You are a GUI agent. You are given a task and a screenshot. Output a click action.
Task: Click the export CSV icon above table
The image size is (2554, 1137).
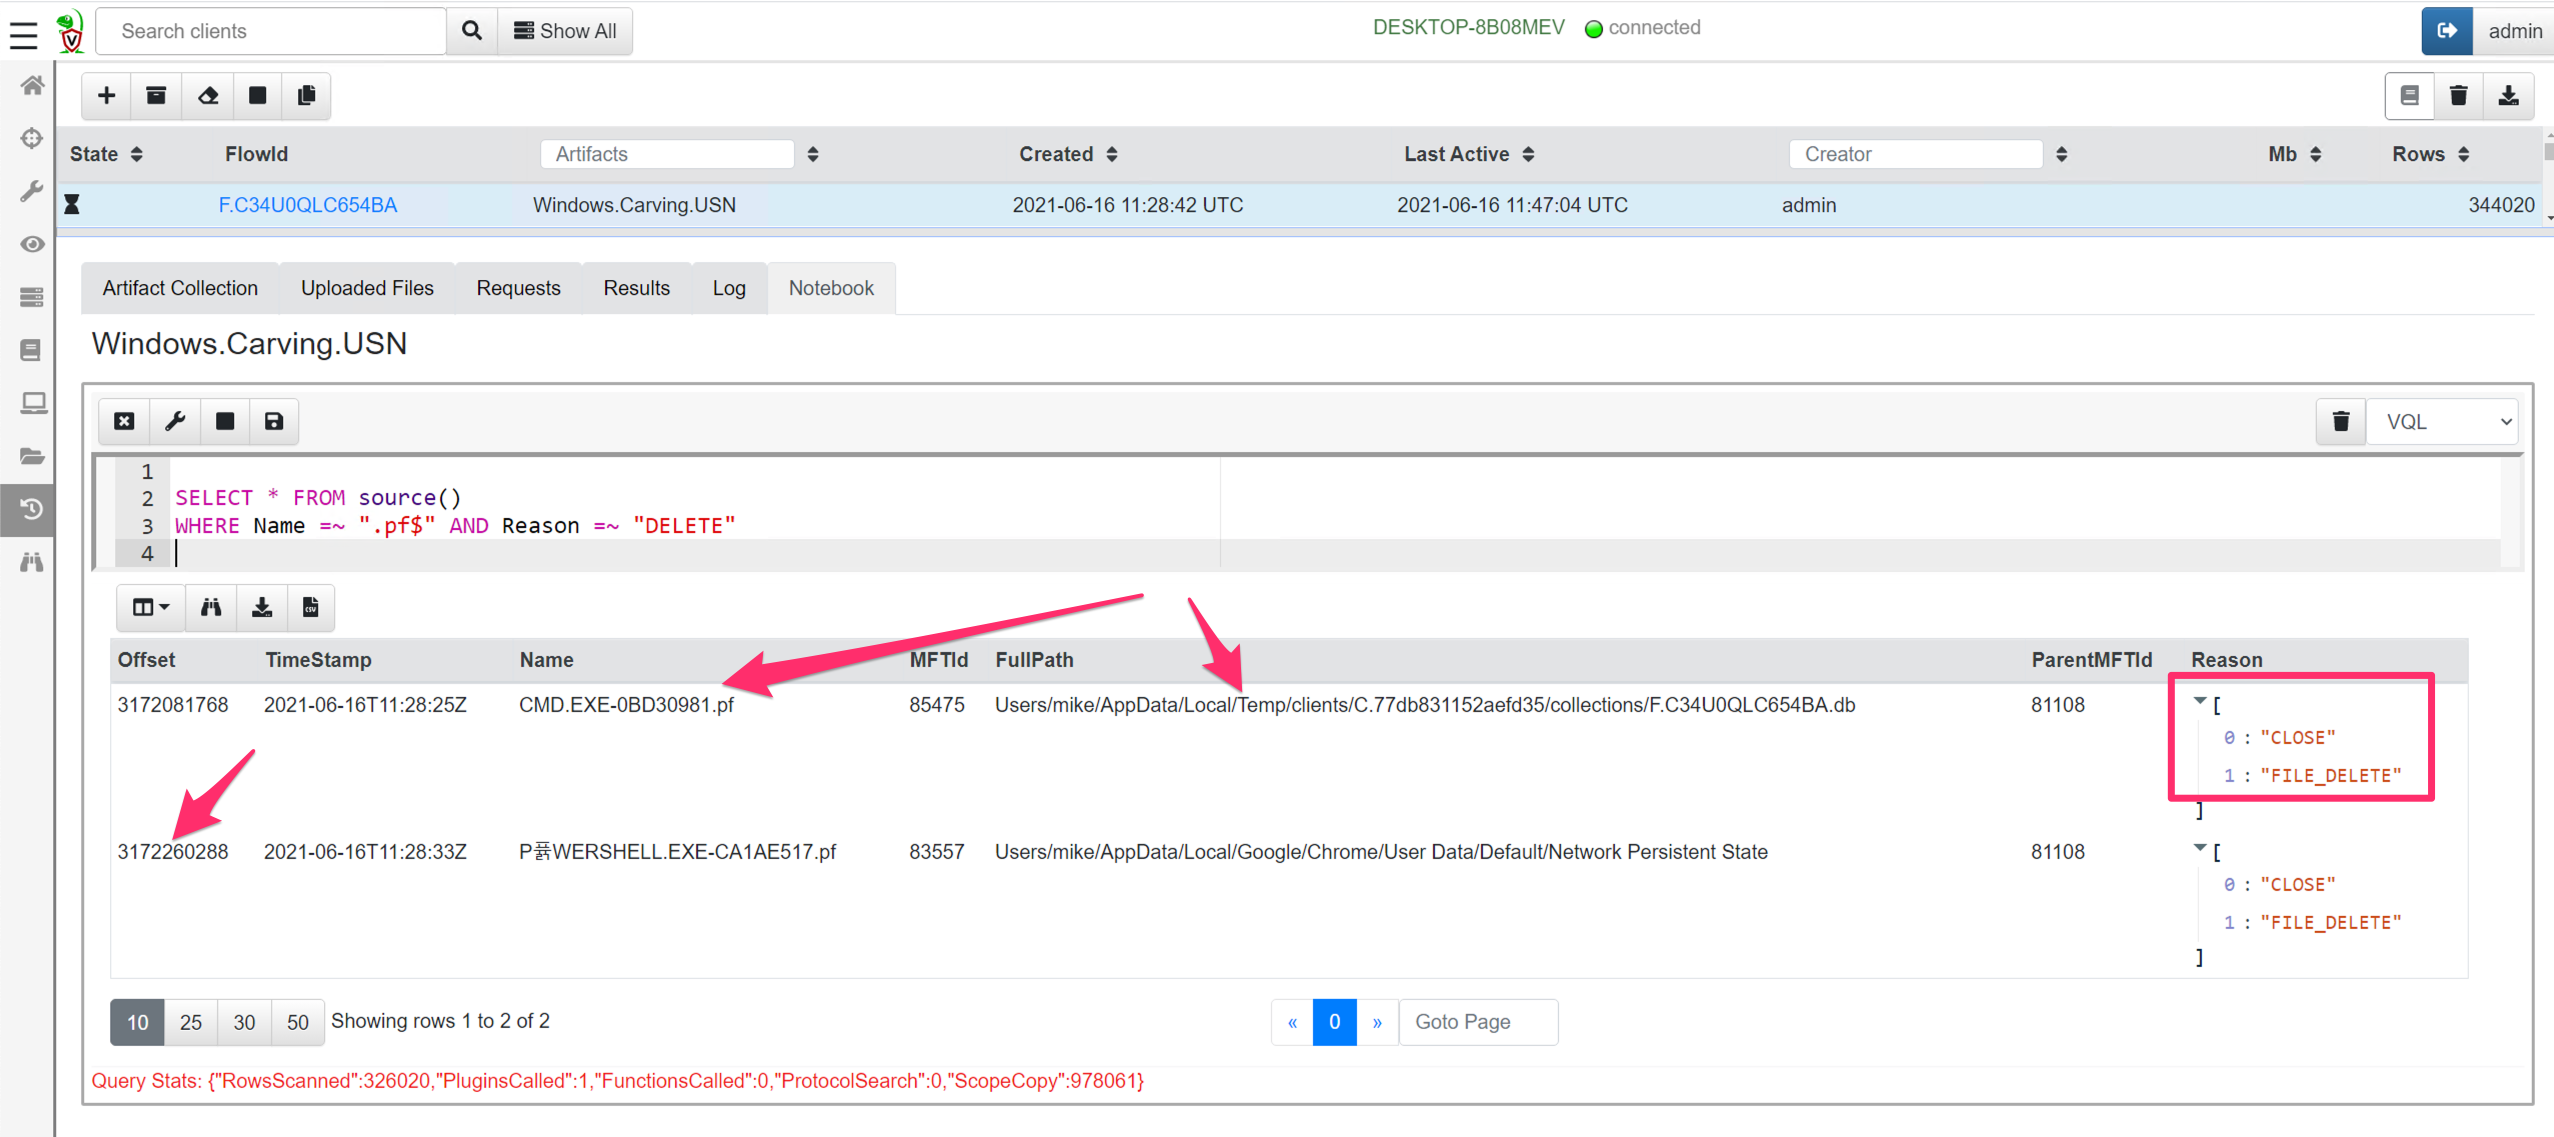(x=311, y=607)
